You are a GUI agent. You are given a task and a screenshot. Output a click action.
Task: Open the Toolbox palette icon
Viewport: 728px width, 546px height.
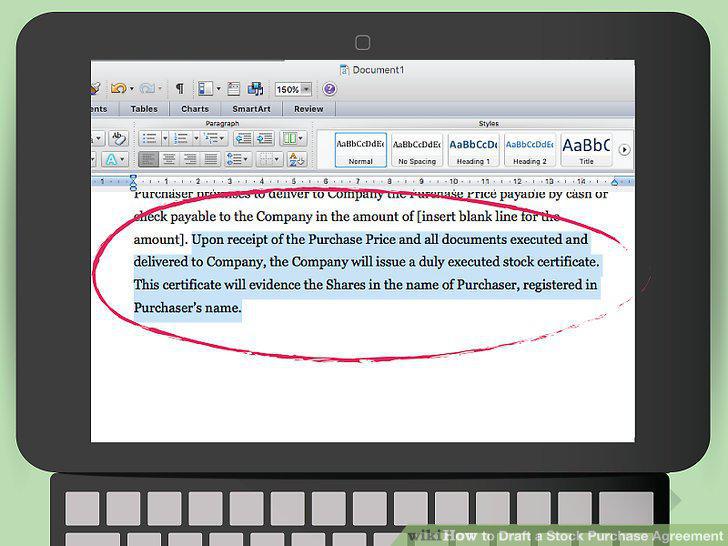coord(234,89)
